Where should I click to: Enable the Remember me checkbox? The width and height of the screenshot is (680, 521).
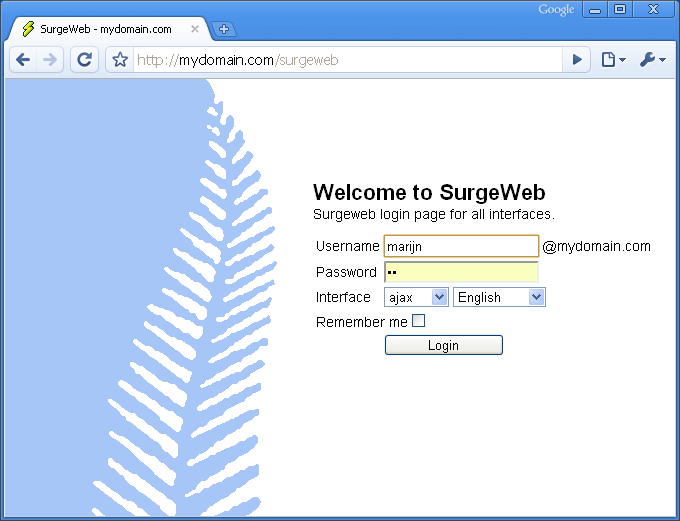418,321
